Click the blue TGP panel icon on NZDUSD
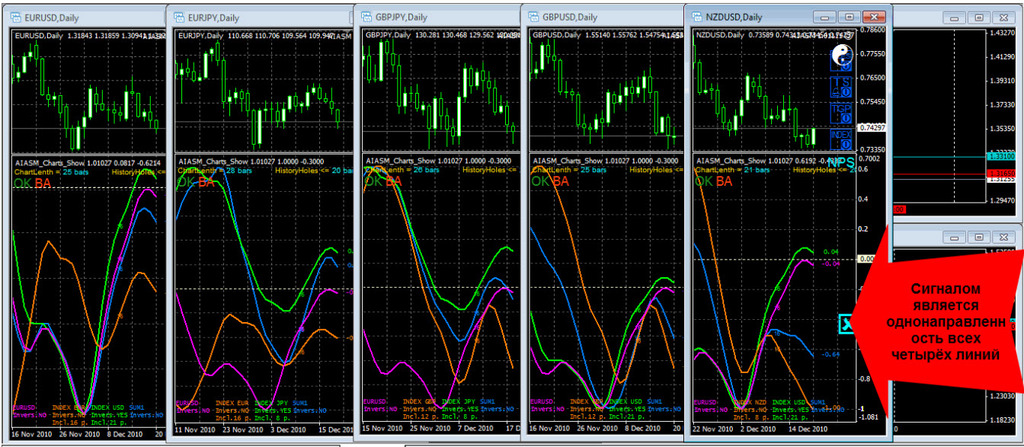 click(x=841, y=113)
